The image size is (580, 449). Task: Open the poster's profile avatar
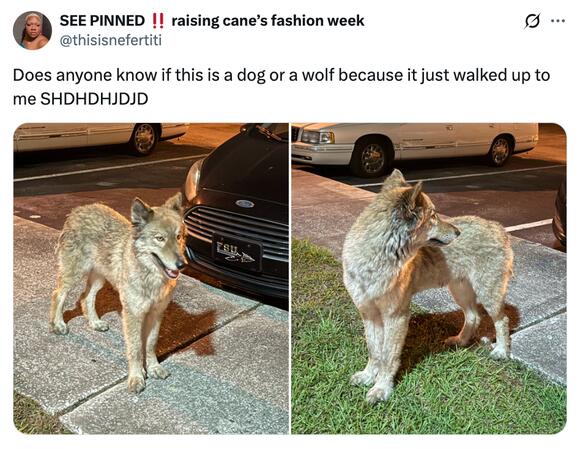pyautogui.click(x=32, y=30)
